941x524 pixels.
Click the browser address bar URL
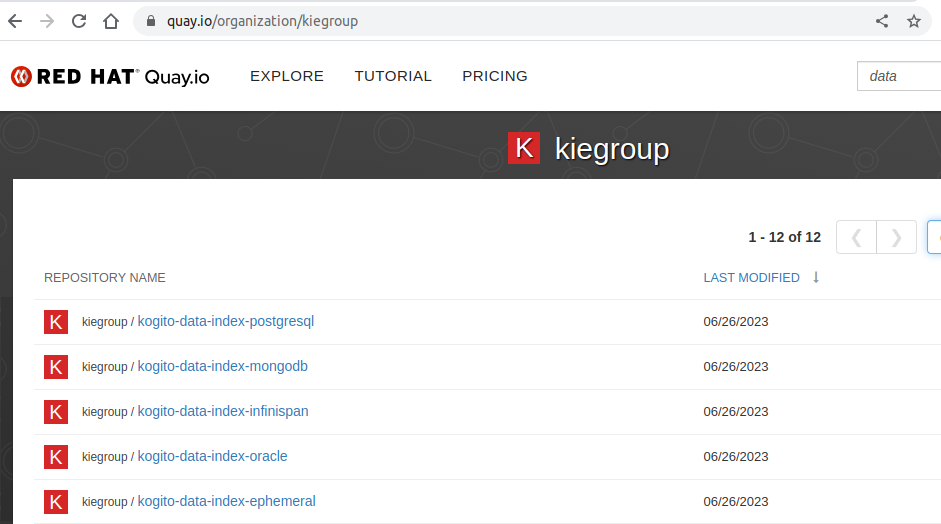262,21
